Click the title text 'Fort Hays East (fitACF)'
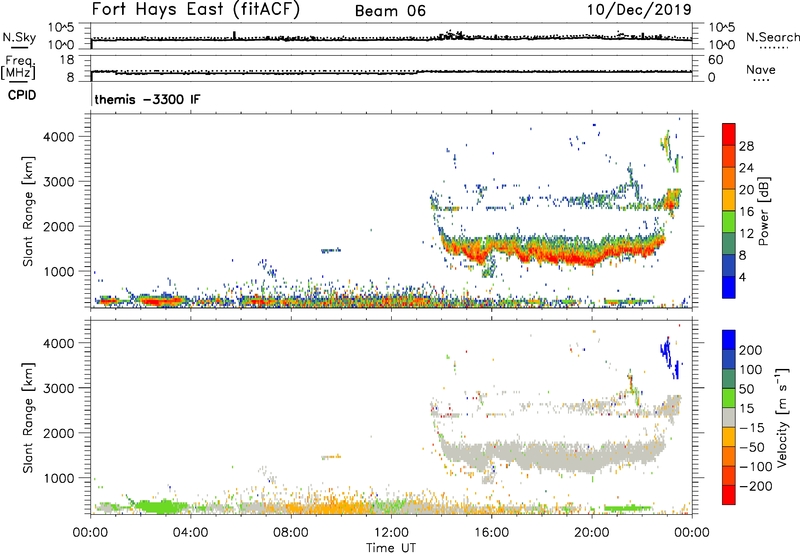The image size is (800, 554). (x=195, y=9)
